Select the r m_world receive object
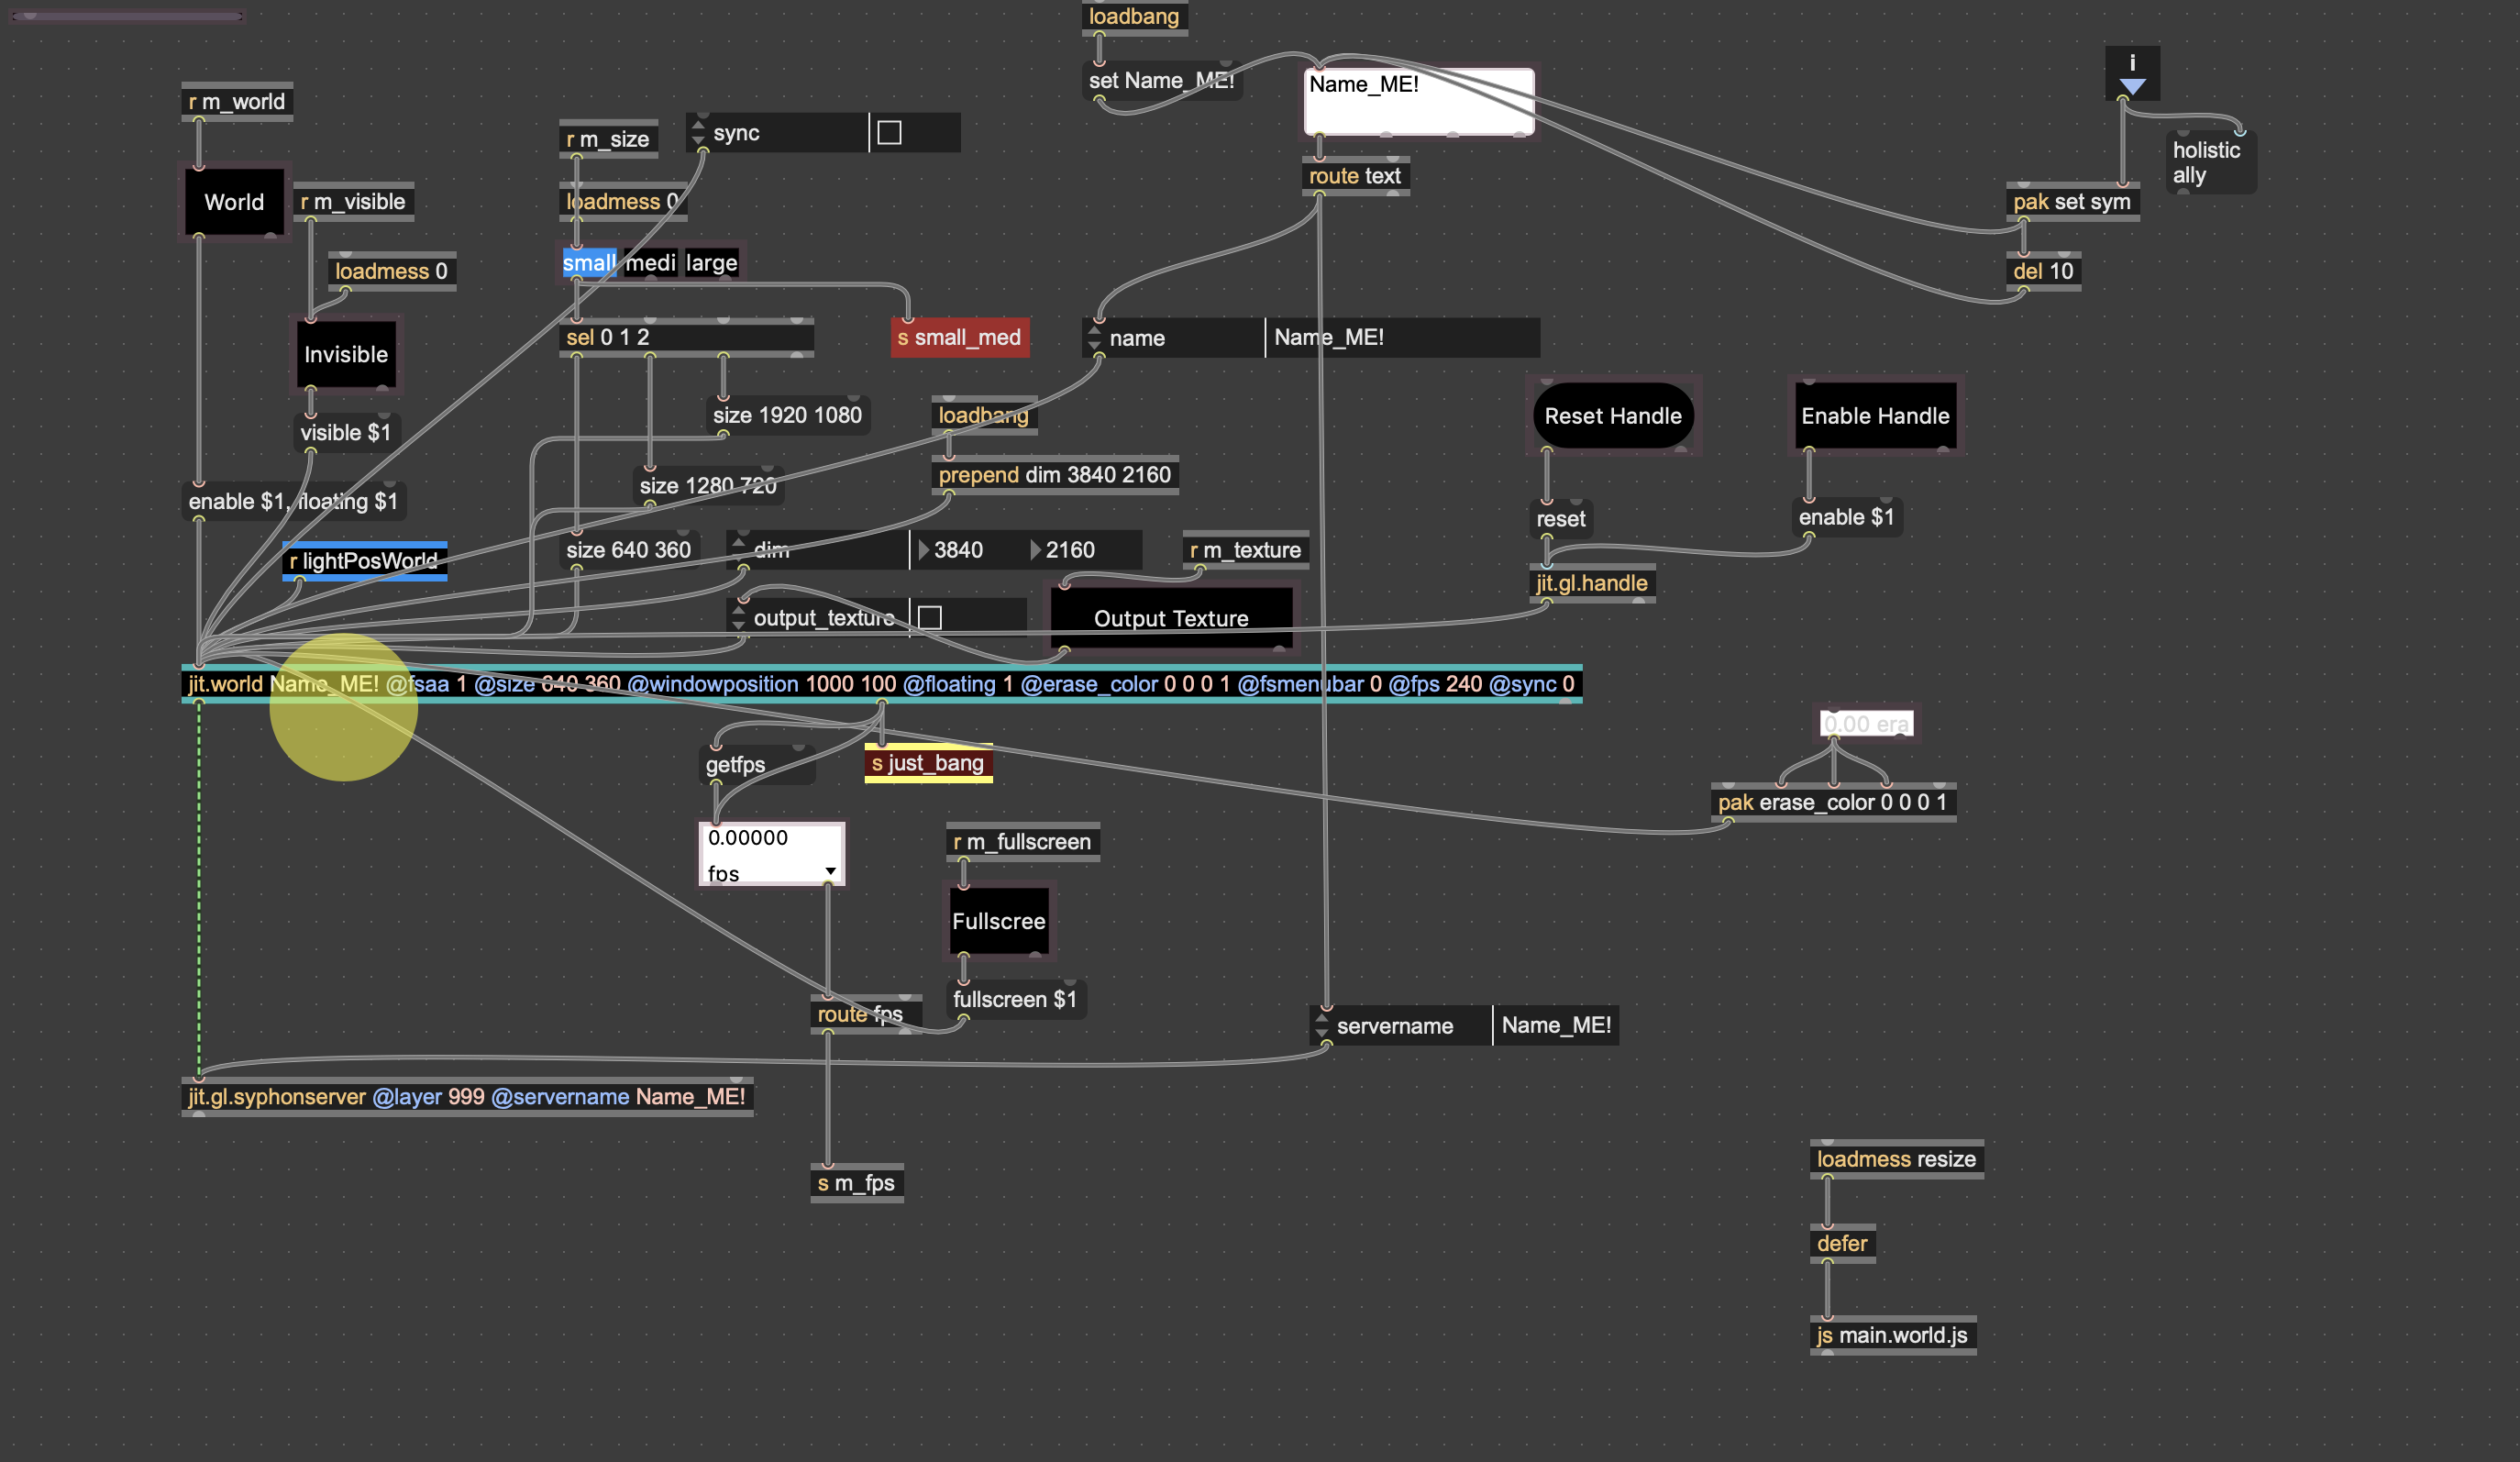Screen dimensions: 2520x1462 237,102
